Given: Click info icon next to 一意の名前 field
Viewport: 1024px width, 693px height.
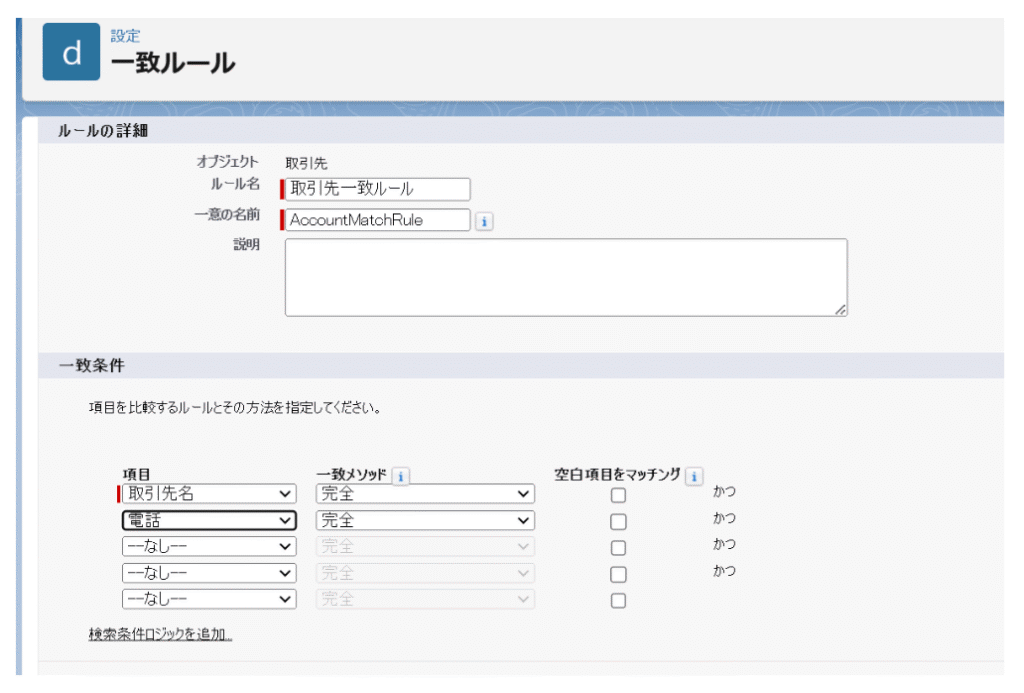Looking at the screenshot, I should [483, 221].
